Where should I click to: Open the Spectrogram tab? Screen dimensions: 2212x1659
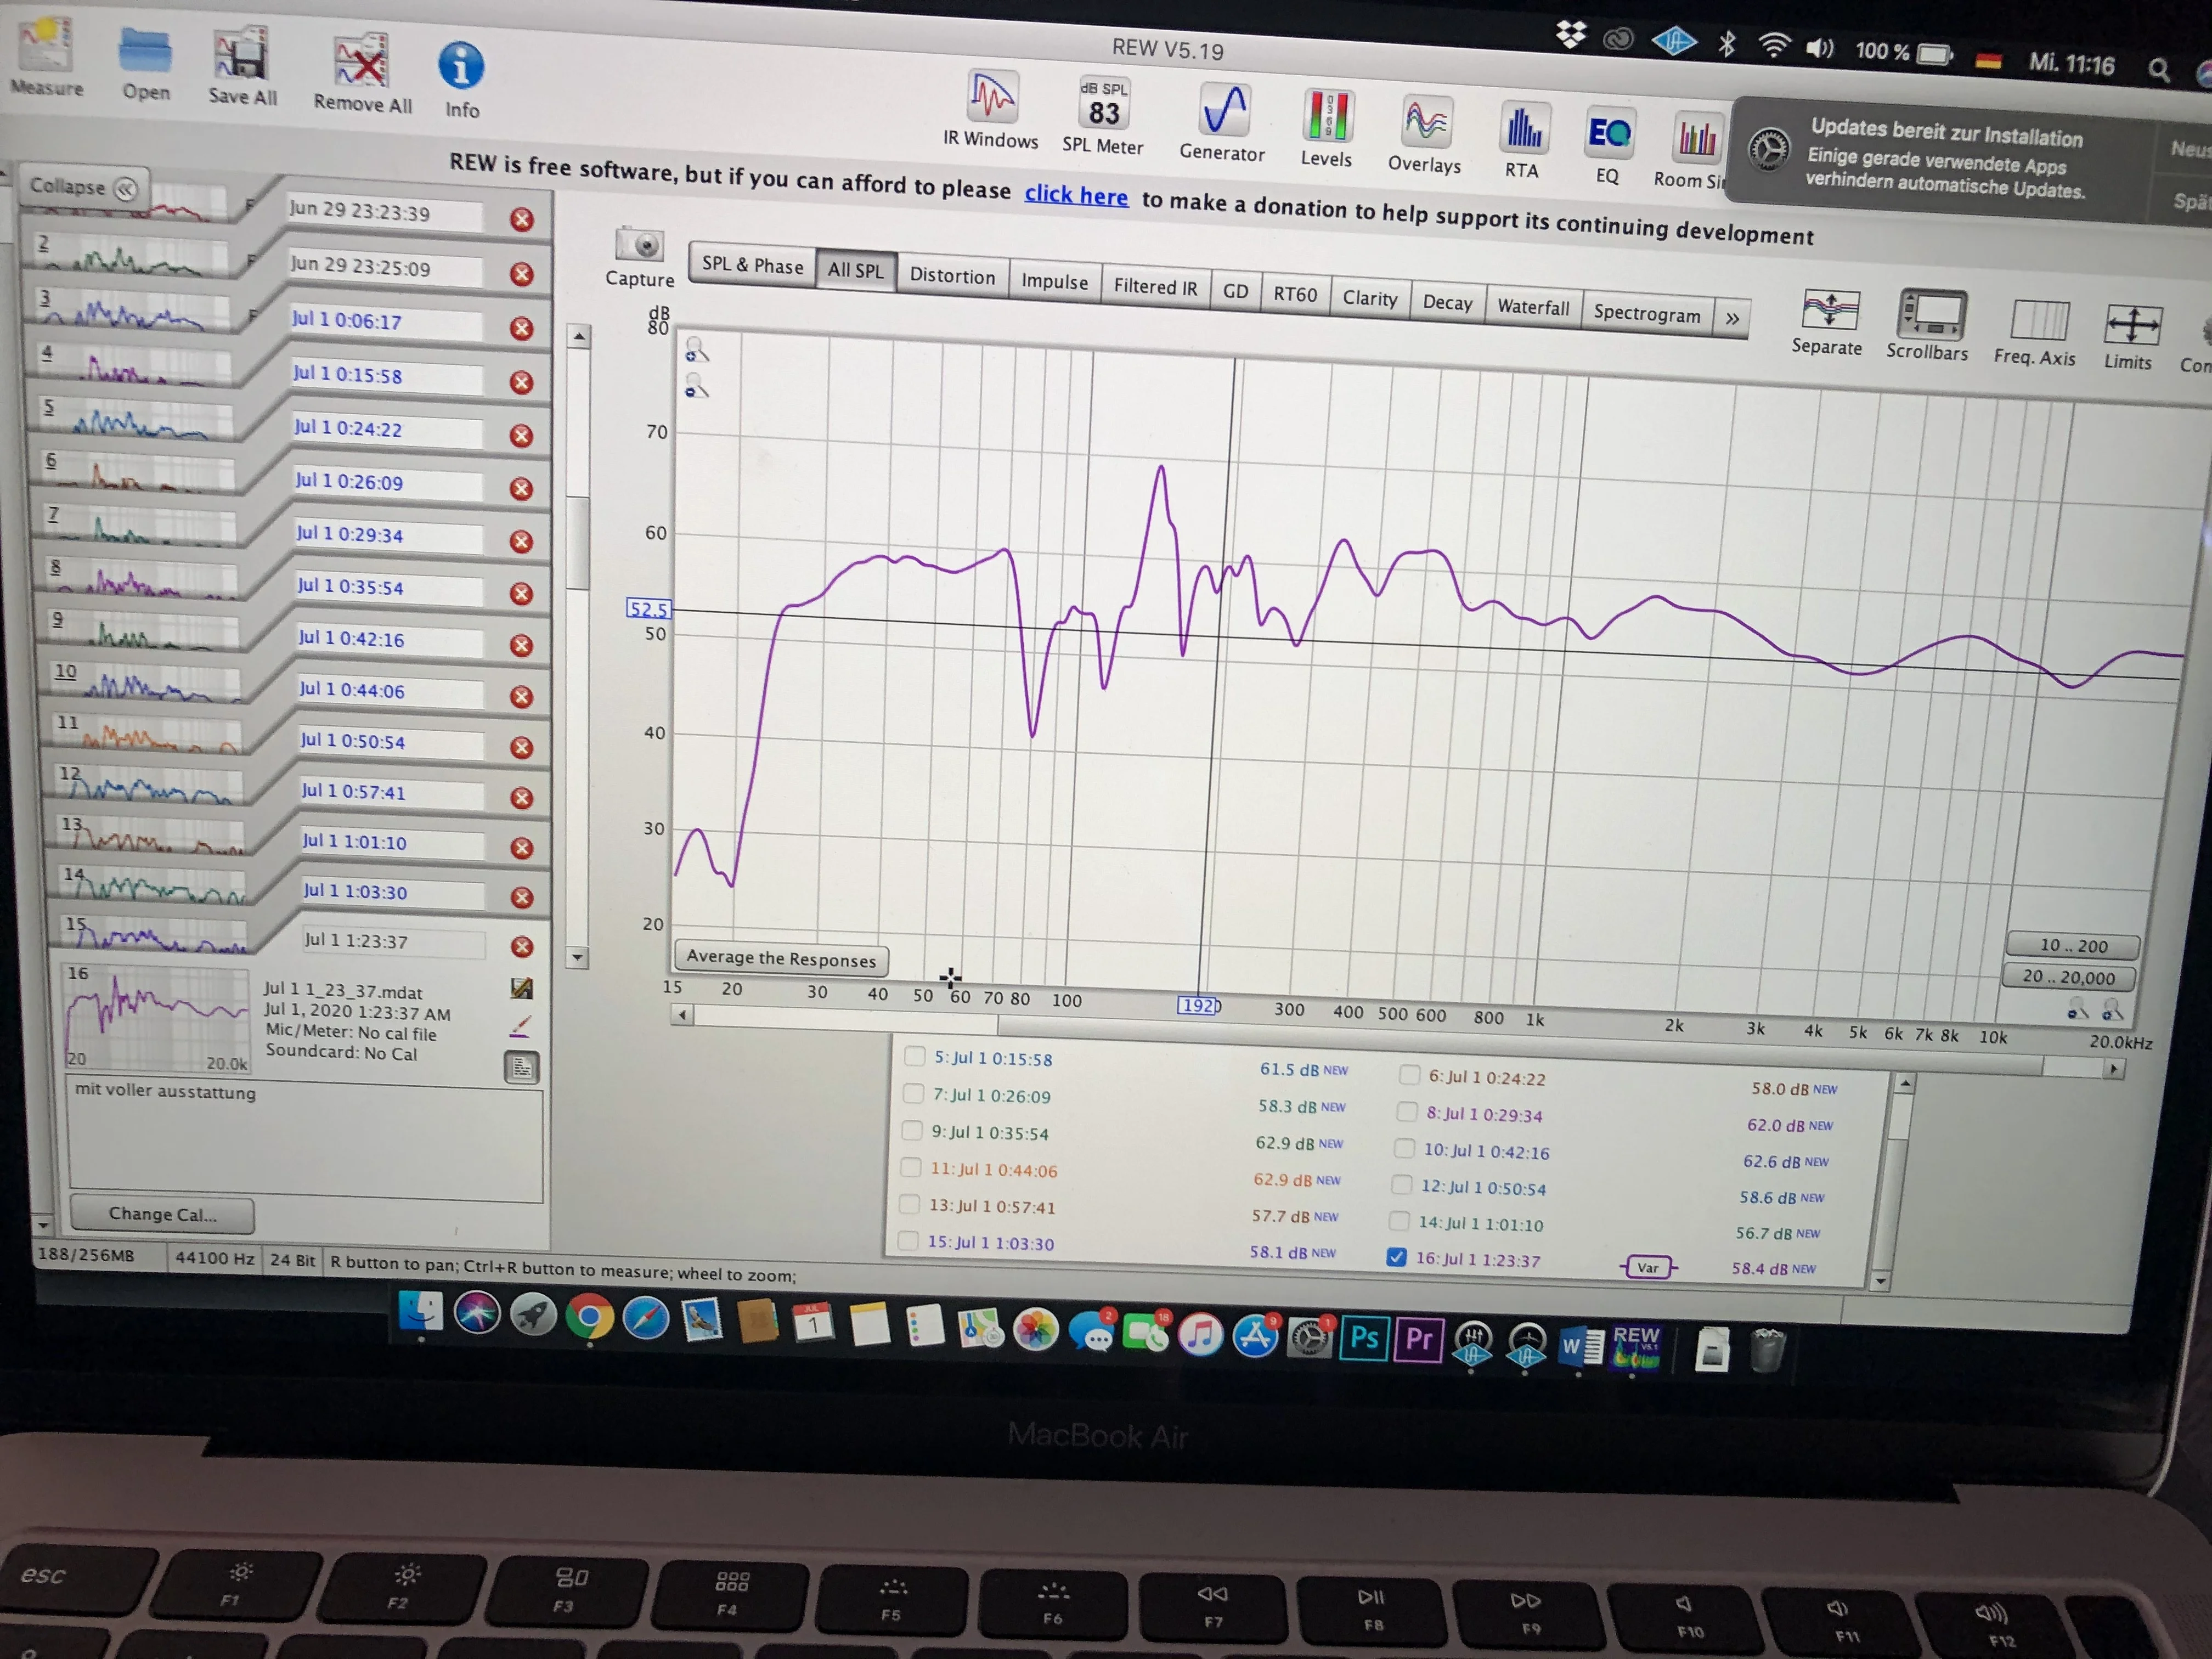pos(1647,313)
